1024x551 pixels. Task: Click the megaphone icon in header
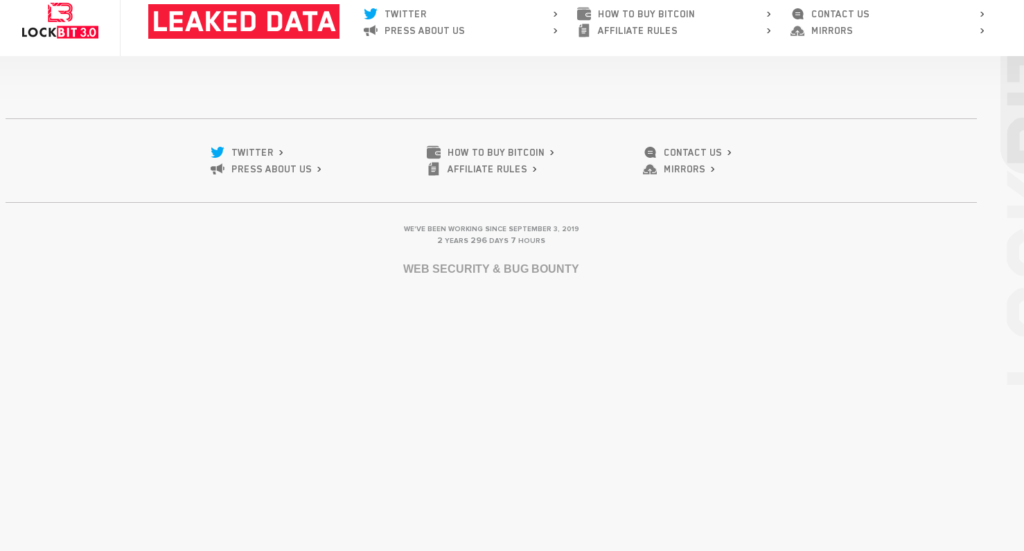[370, 31]
